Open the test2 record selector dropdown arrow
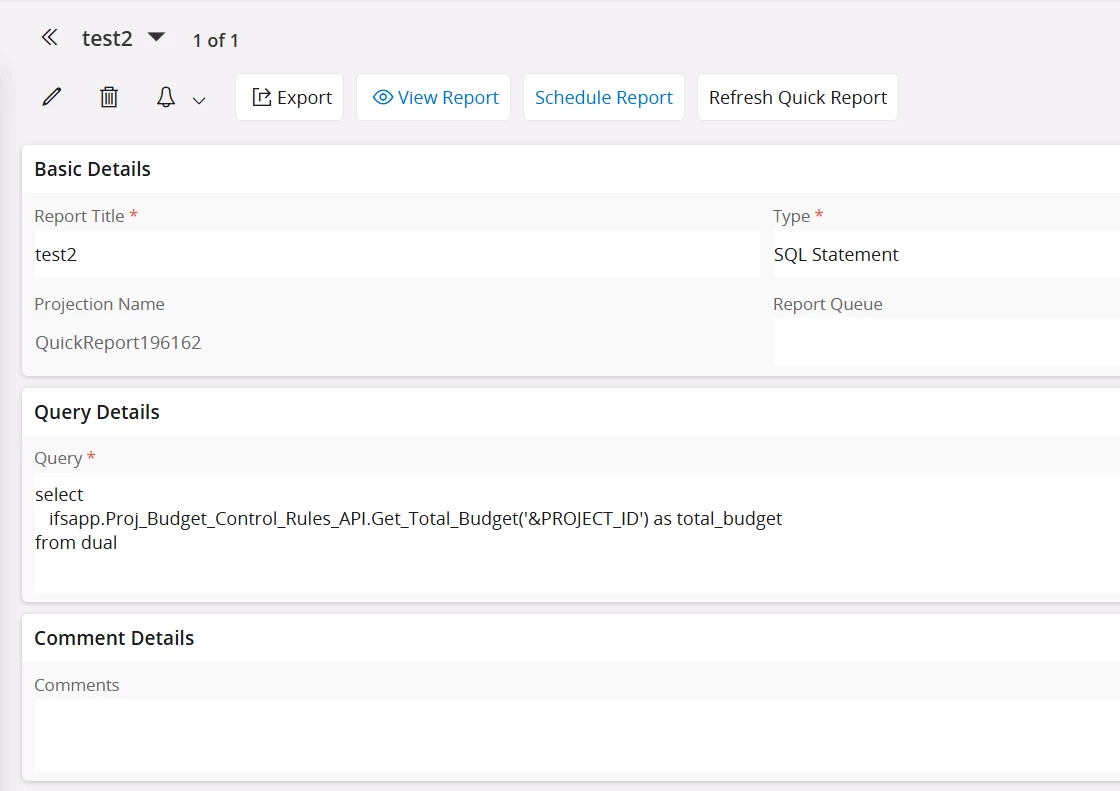The image size is (1120, 791). pos(156,37)
